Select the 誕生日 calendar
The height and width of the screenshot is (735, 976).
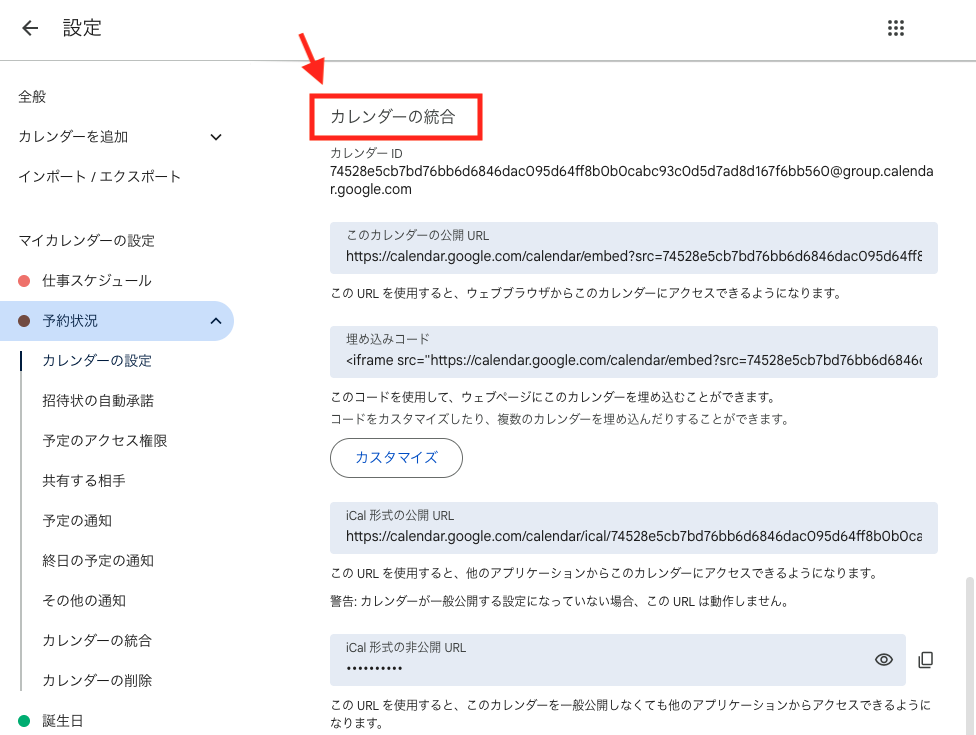pos(63,721)
